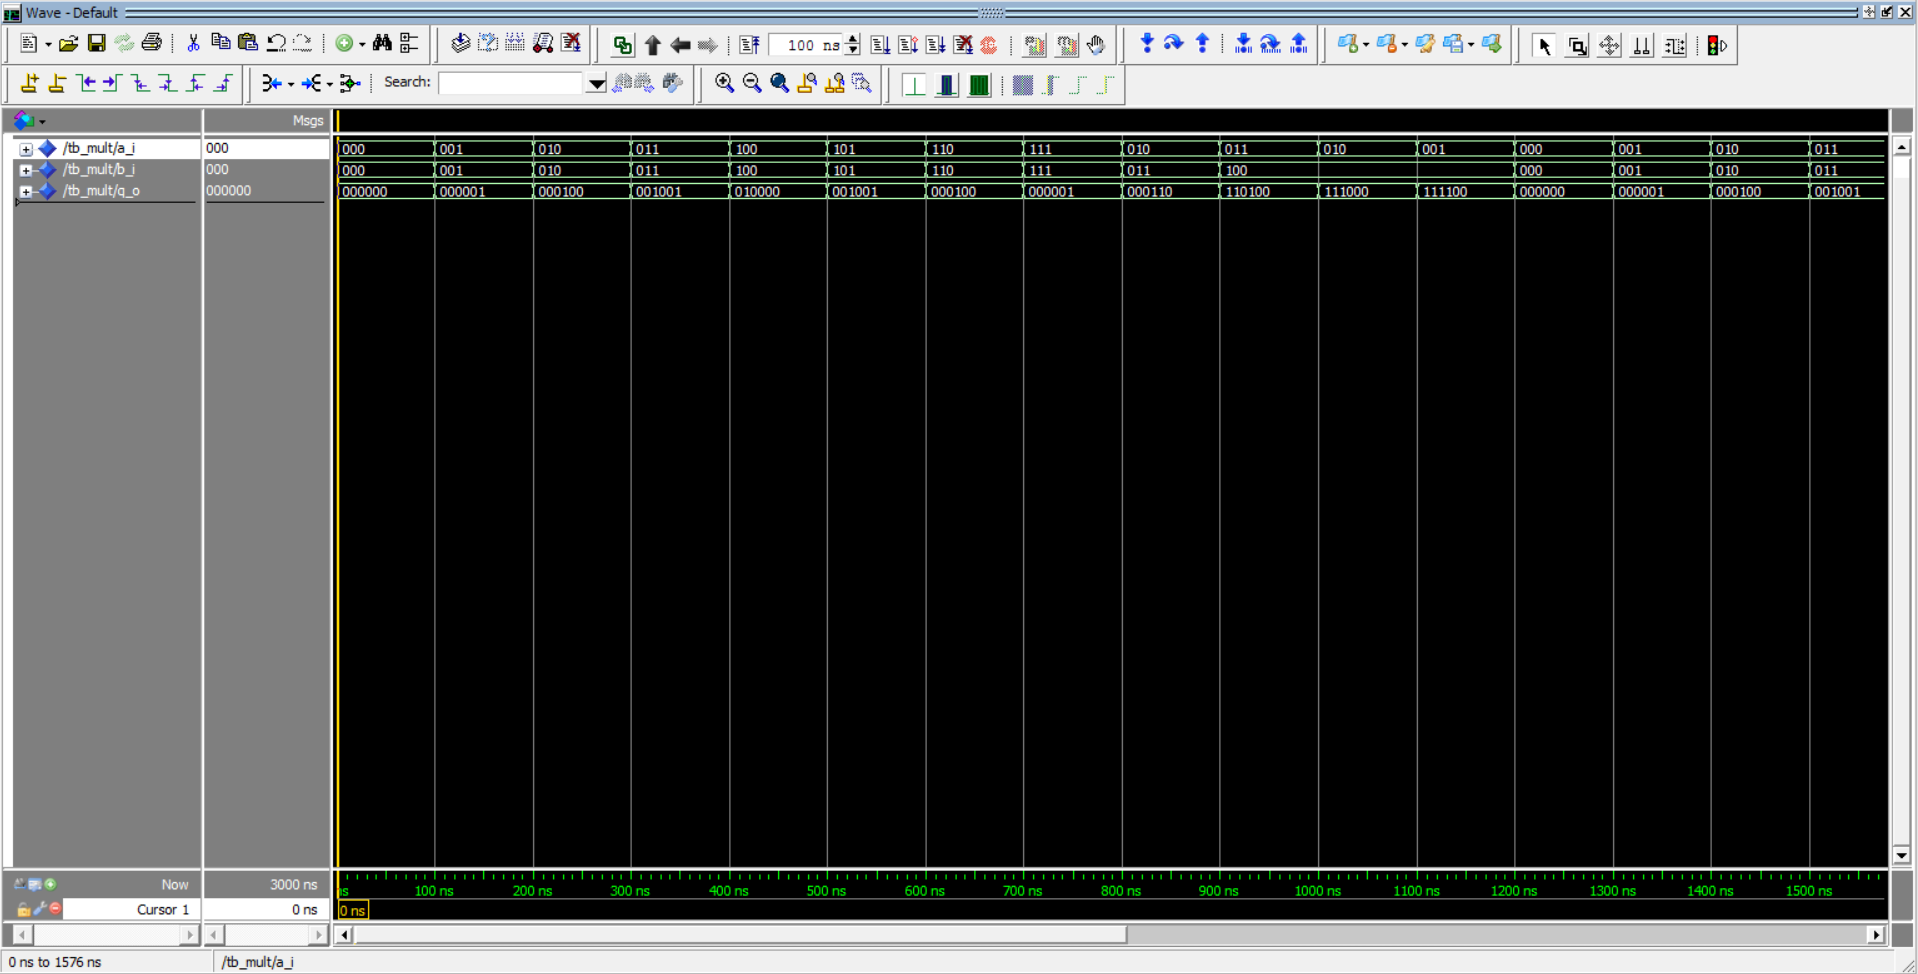Screen dimensions: 1918x974
Task: Zoom in on the active cursor
Action: click(807, 84)
